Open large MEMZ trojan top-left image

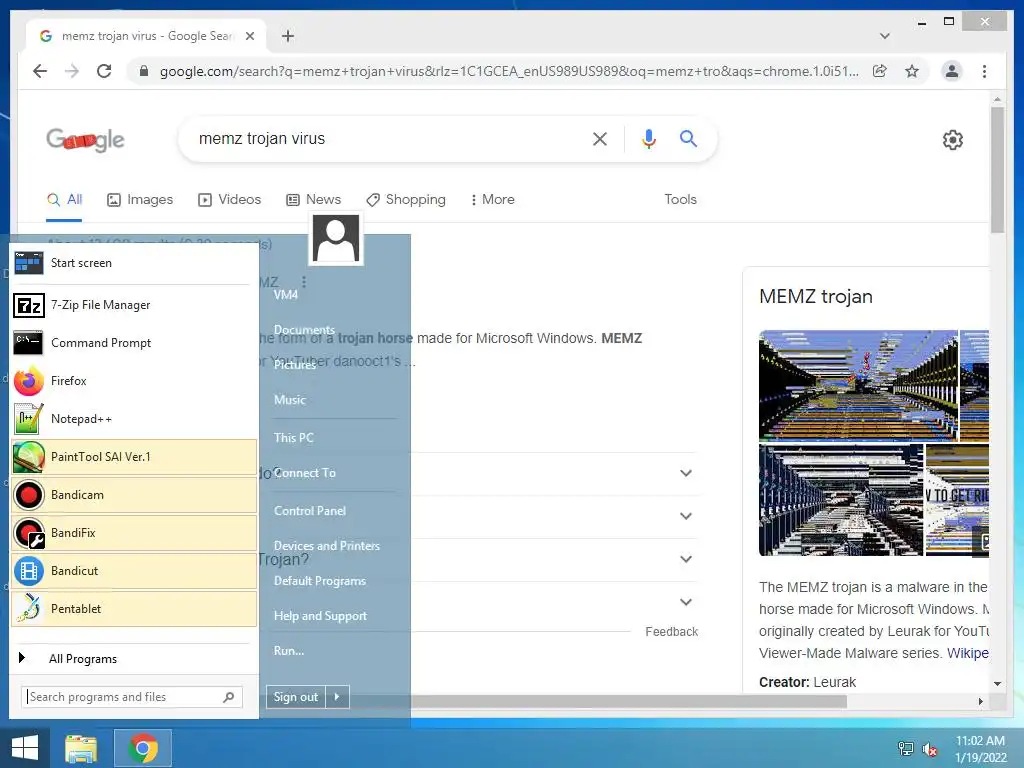tap(858, 386)
